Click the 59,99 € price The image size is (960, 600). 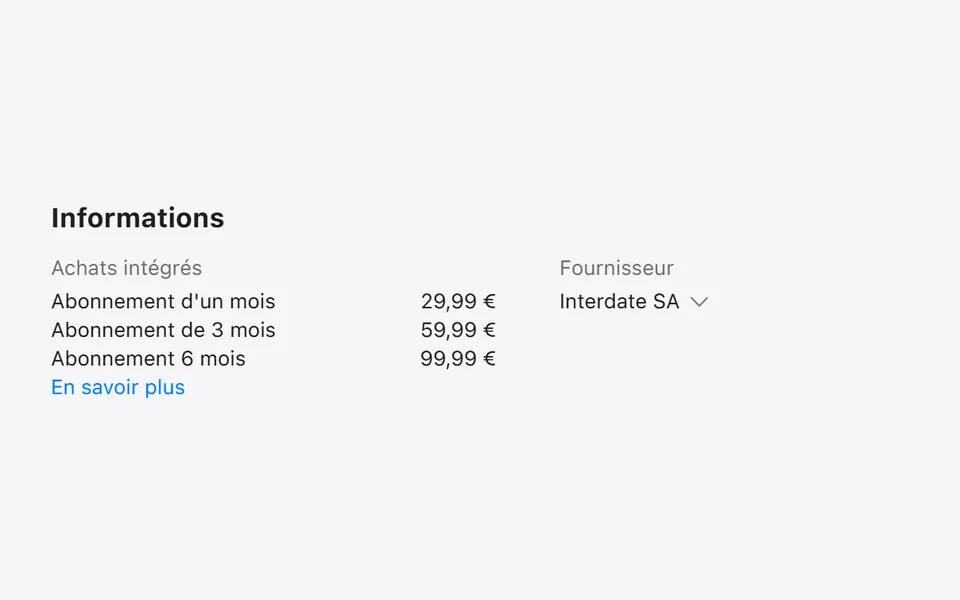click(x=458, y=330)
